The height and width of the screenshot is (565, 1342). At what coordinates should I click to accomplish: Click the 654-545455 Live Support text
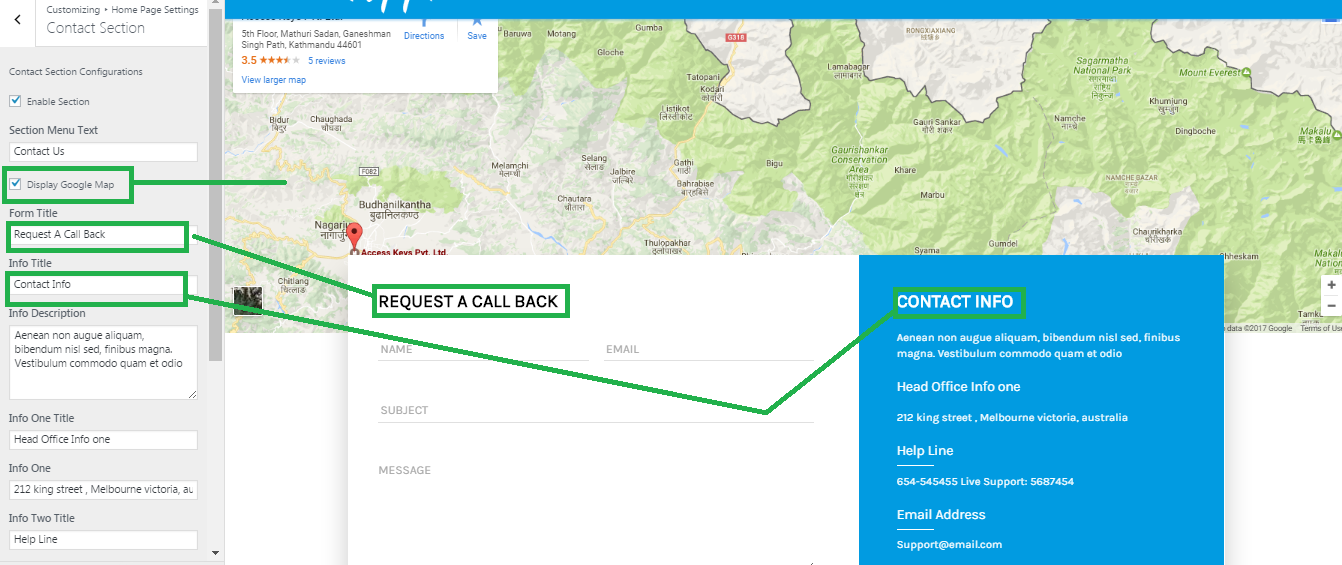(x=985, y=482)
